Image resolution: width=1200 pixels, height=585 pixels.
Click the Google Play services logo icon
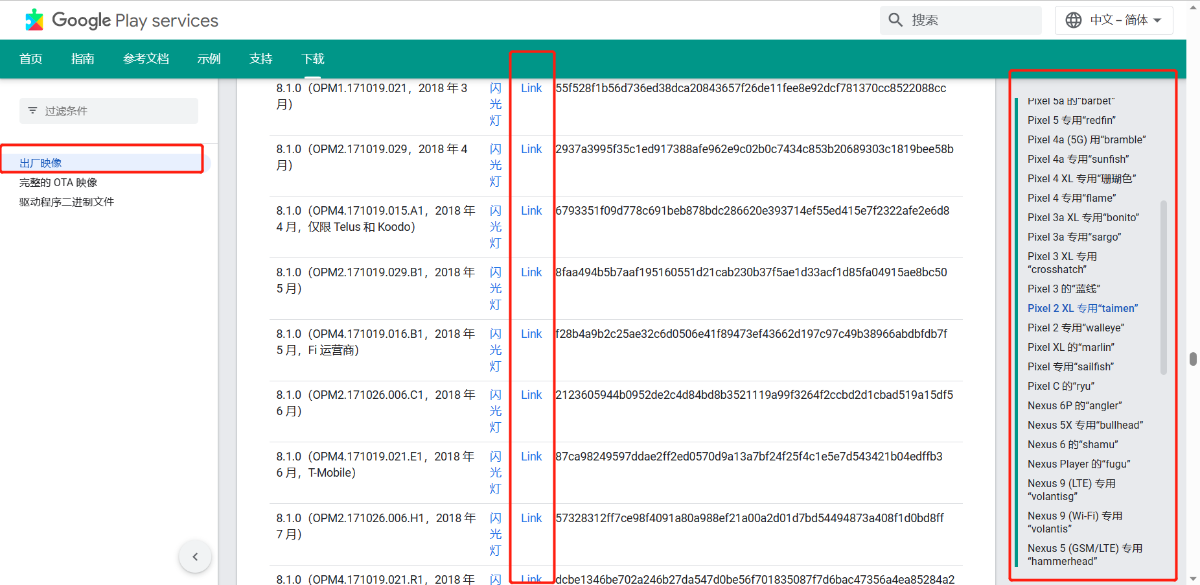click(x=35, y=20)
